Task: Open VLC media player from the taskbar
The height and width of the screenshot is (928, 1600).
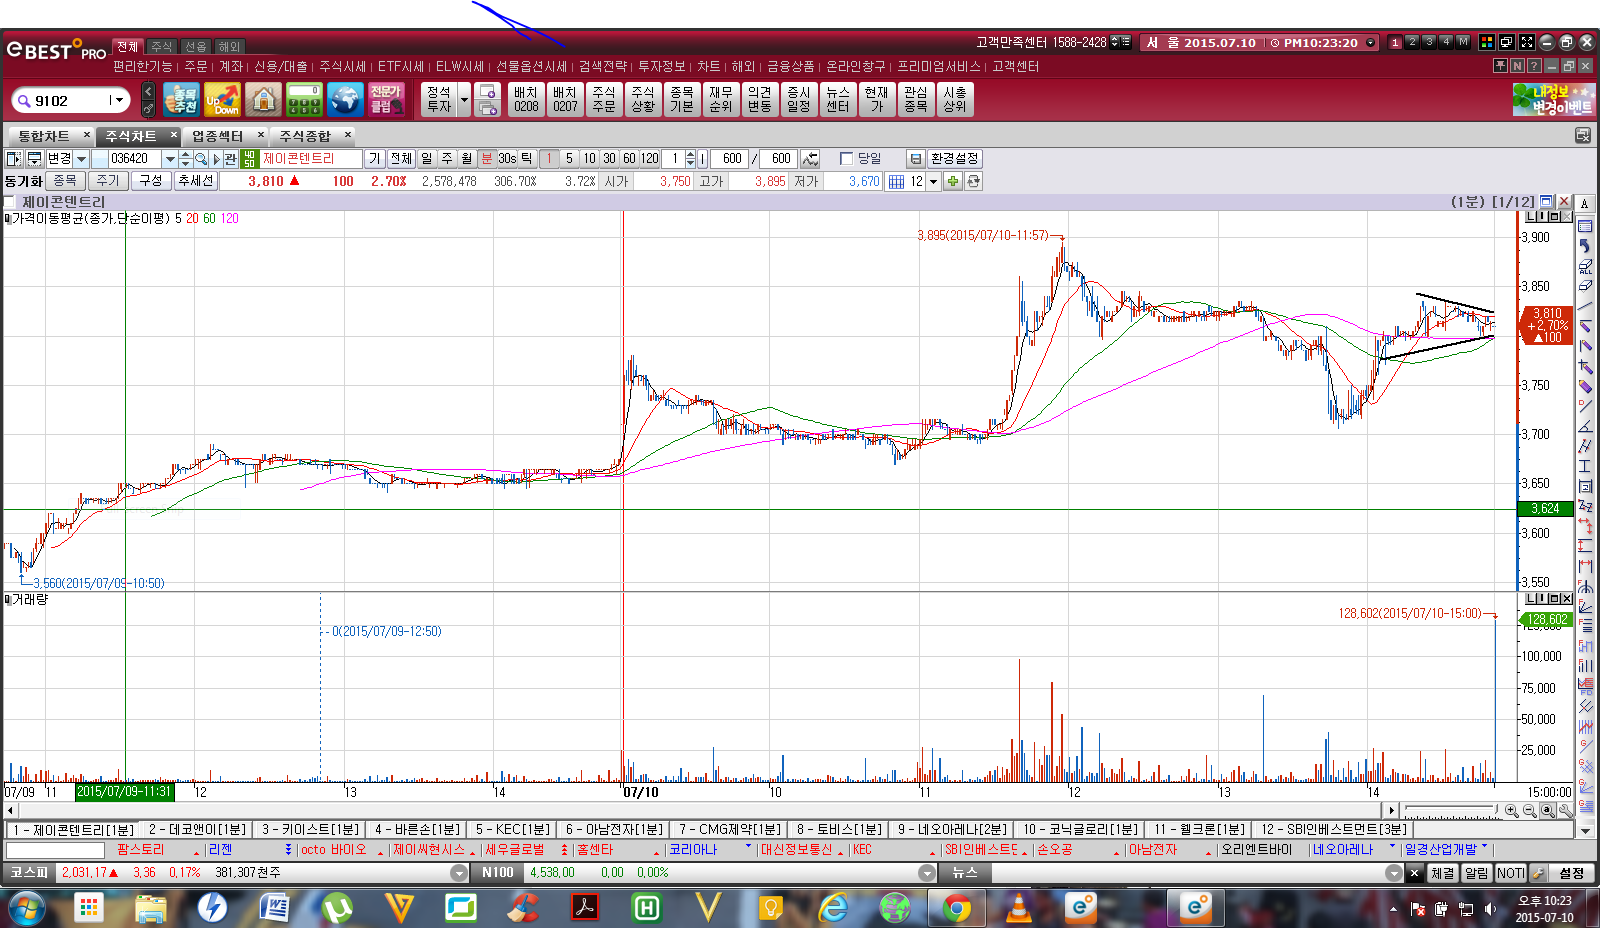Action: pyautogui.click(x=1018, y=908)
